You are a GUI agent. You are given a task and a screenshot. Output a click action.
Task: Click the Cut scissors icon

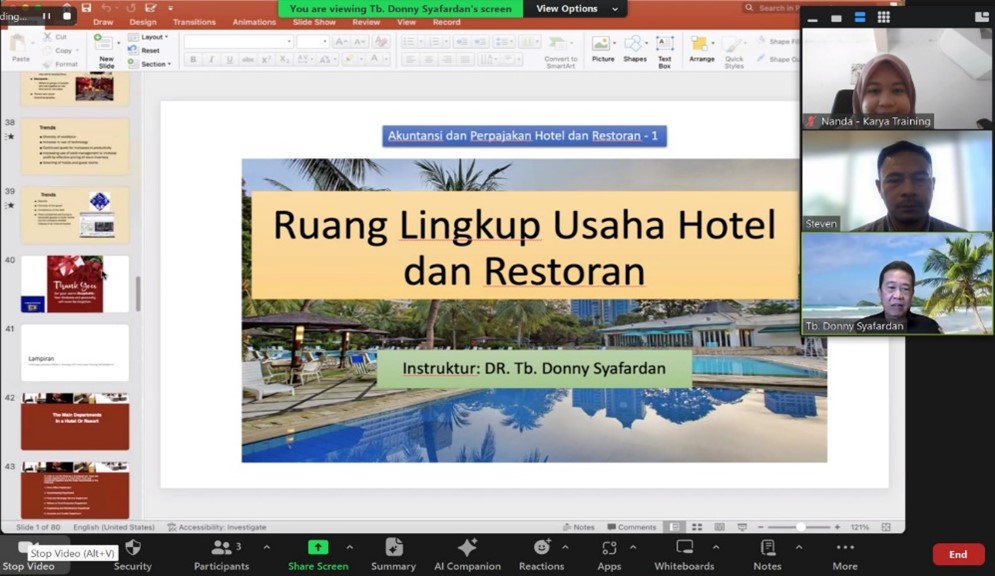pos(48,37)
